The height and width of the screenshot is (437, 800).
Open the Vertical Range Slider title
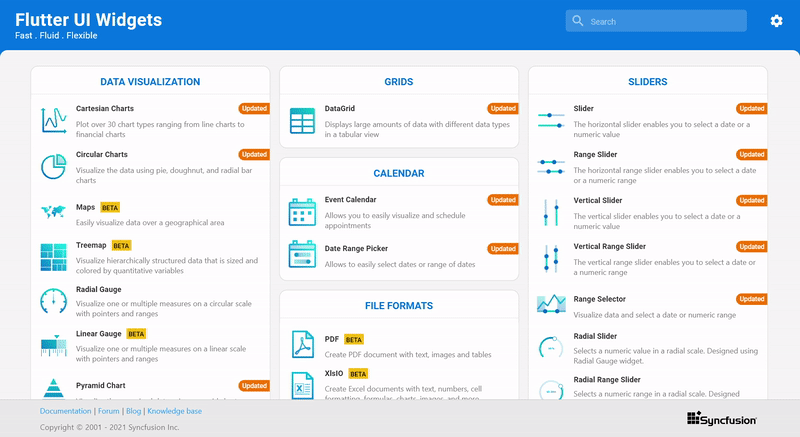tap(609, 246)
